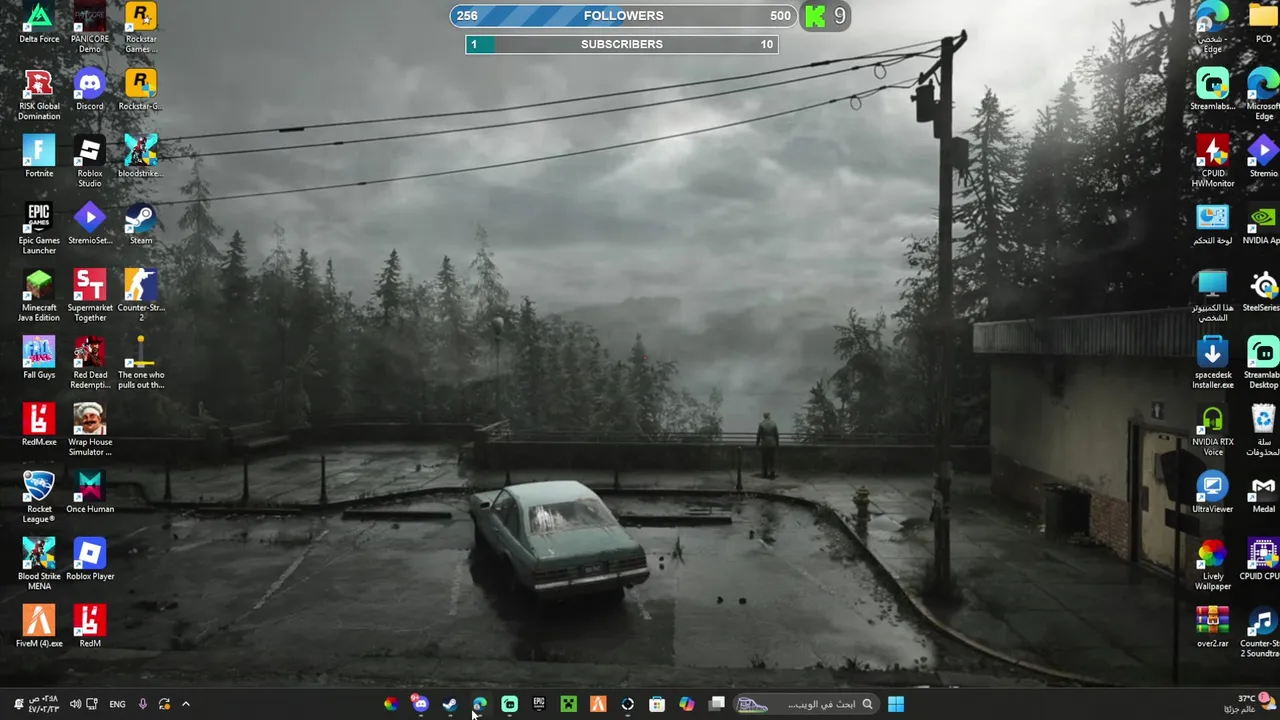Open the Roblox Player shortcut
The width and height of the screenshot is (1280, 720).
(90, 559)
